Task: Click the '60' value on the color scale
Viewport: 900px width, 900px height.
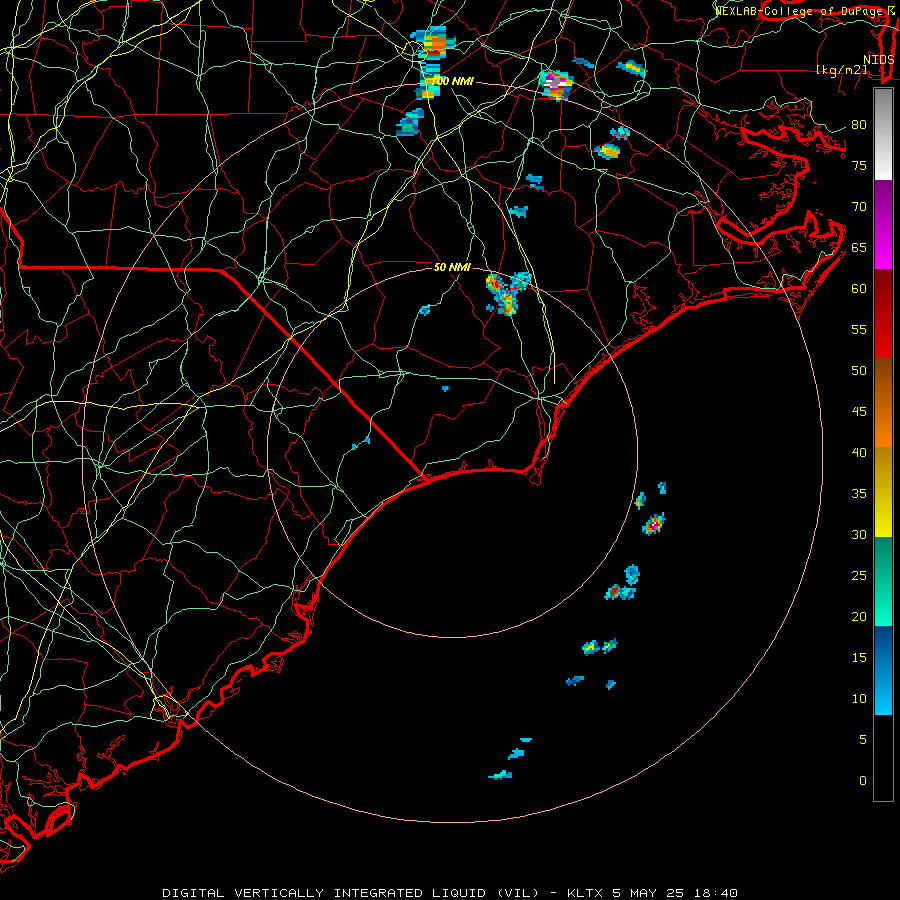Action: (x=859, y=289)
